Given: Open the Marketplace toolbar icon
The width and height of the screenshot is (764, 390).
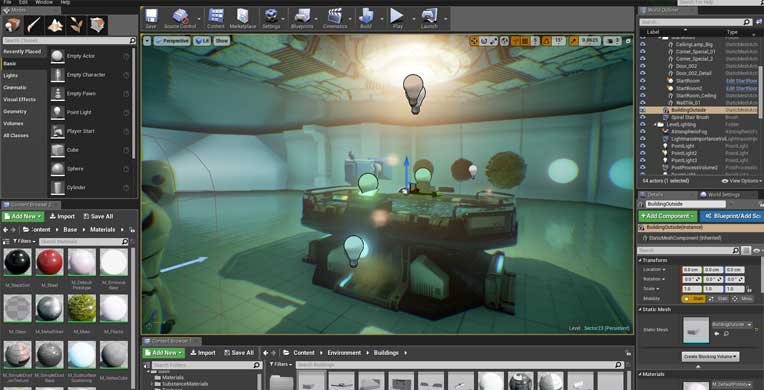Looking at the screenshot, I should point(243,18).
